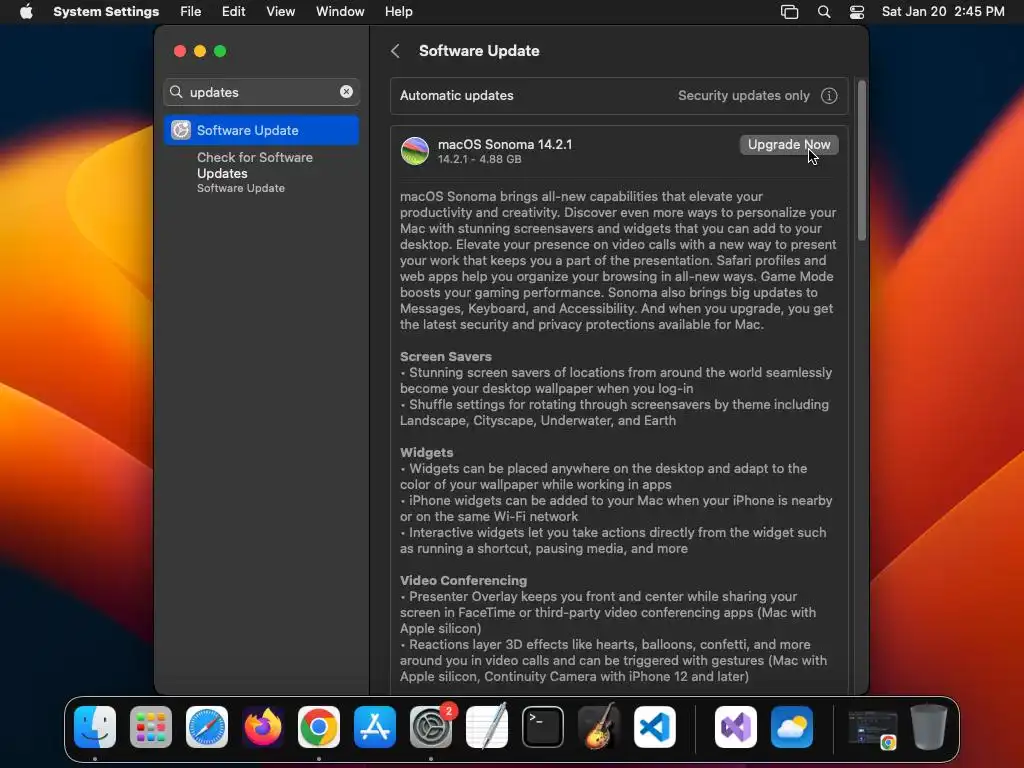The image size is (1024, 768).
Task: Click the Automatic updates row
Action: pyautogui.click(x=618, y=96)
